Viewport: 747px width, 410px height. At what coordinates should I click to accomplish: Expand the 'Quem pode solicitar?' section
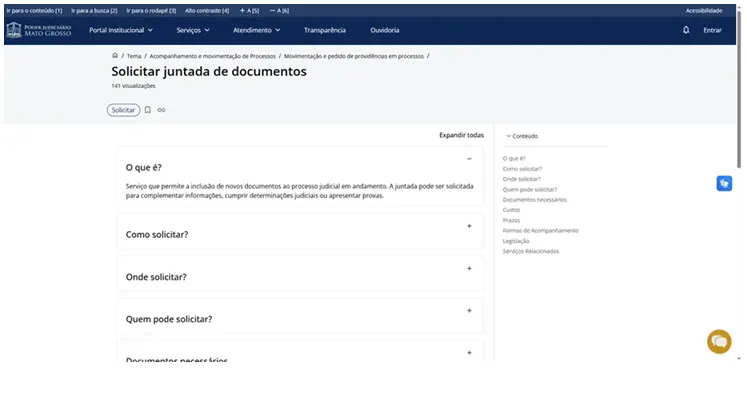469,311
